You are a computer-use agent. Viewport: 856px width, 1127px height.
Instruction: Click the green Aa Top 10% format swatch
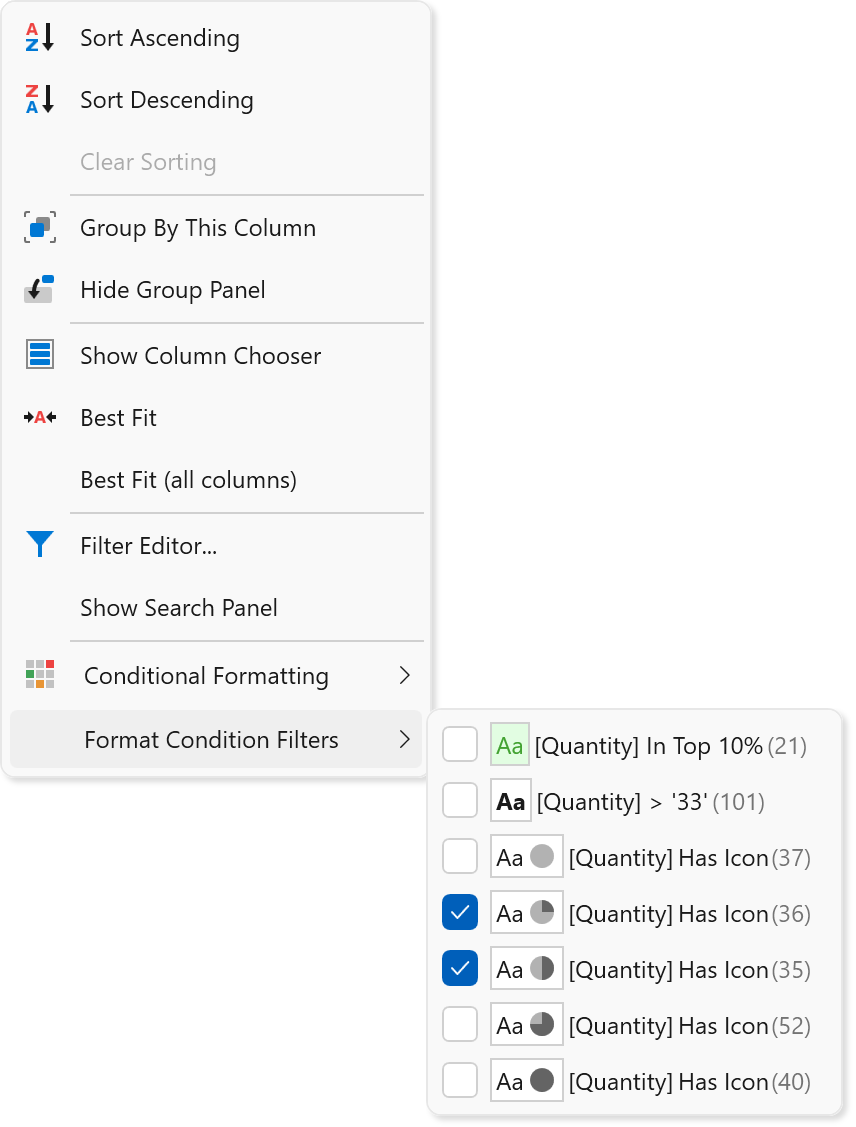tap(510, 746)
